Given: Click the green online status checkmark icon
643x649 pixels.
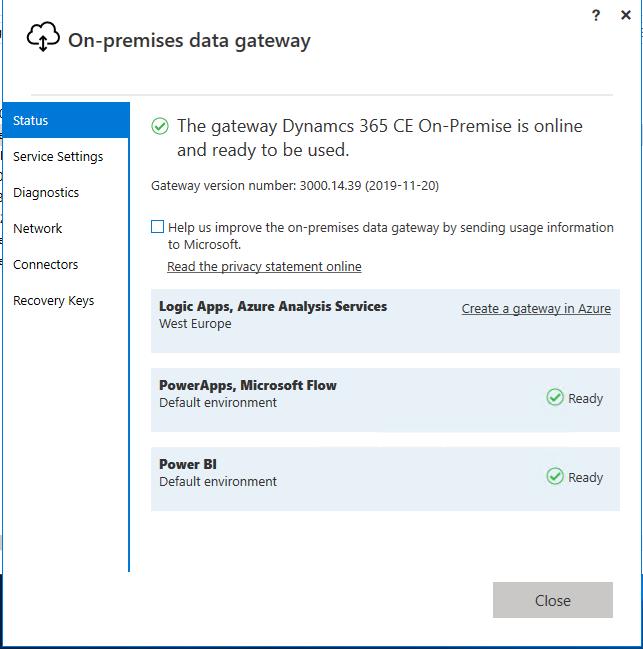Looking at the screenshot, I should click(x=160, y=126).
